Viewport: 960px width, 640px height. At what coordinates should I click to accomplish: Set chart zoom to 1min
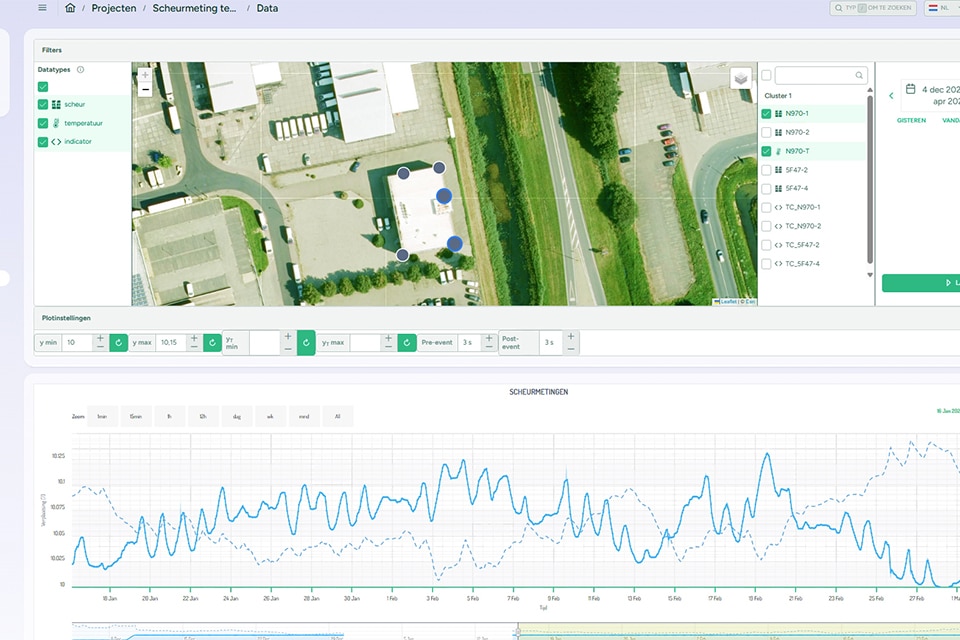coord(102,416)
